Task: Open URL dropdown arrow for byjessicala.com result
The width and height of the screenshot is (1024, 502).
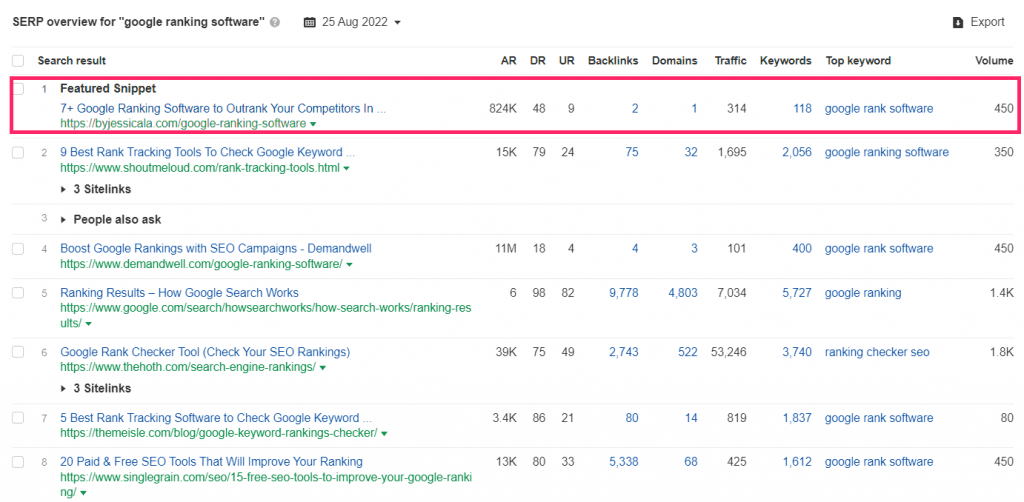Action: click(x=313, y=124)
